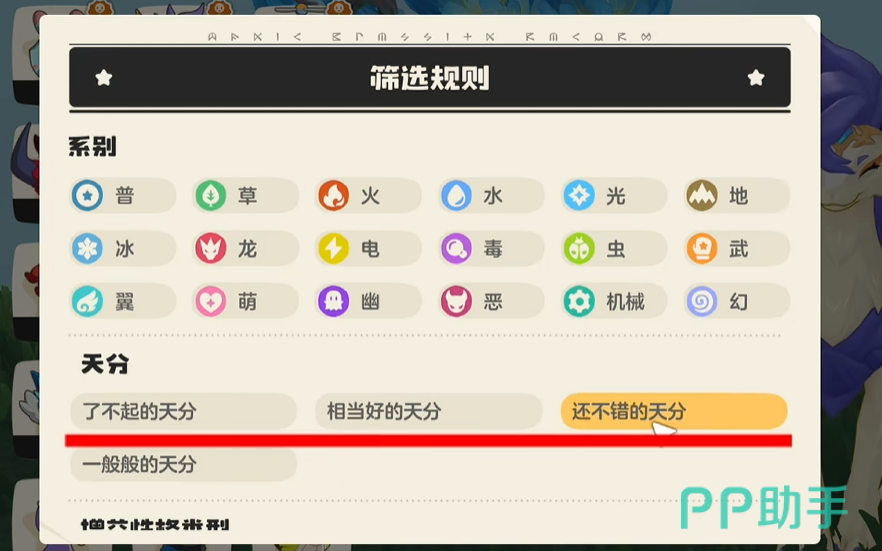
Task: Filter by the 冰 ice type
Action: 123,249
